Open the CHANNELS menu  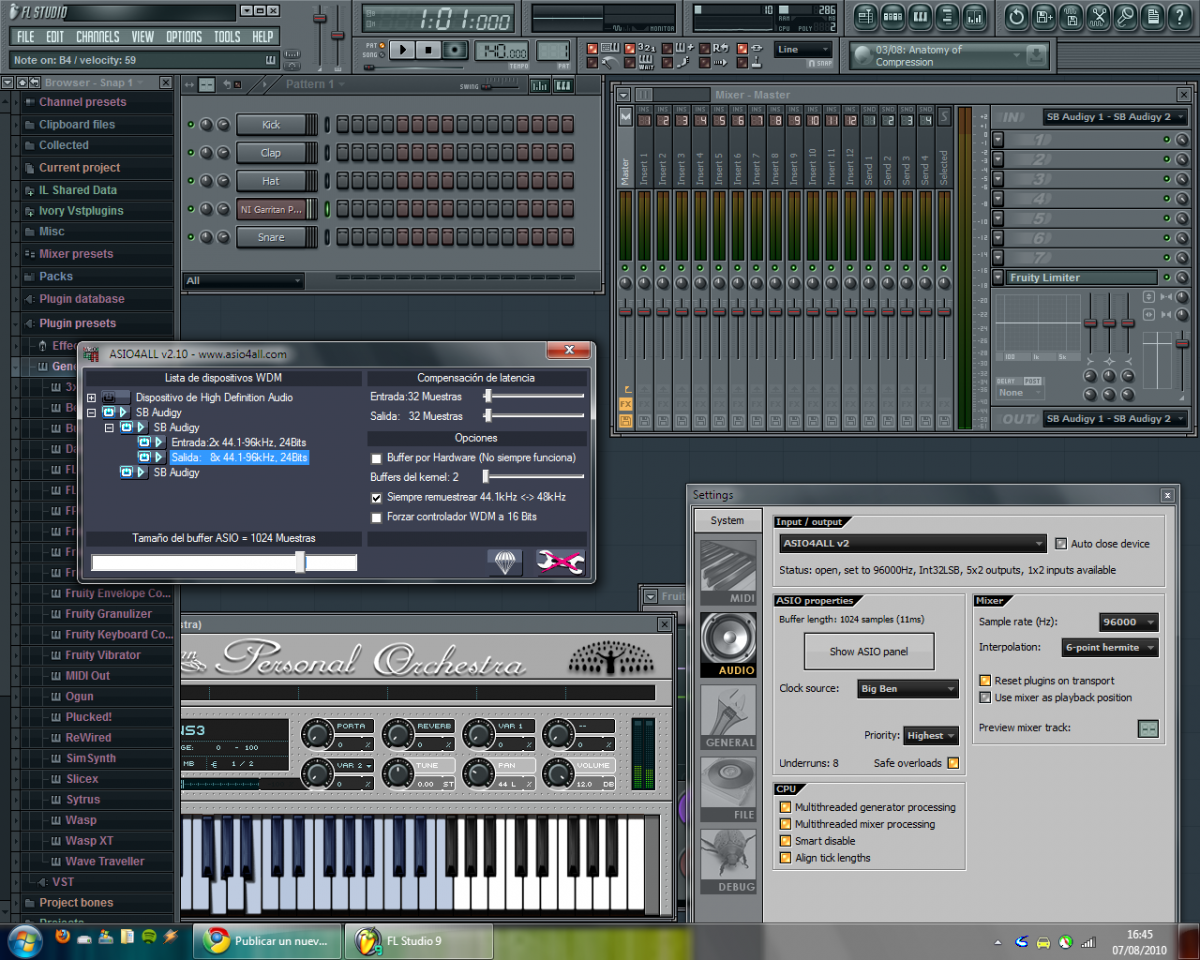(x=98, y=37)
